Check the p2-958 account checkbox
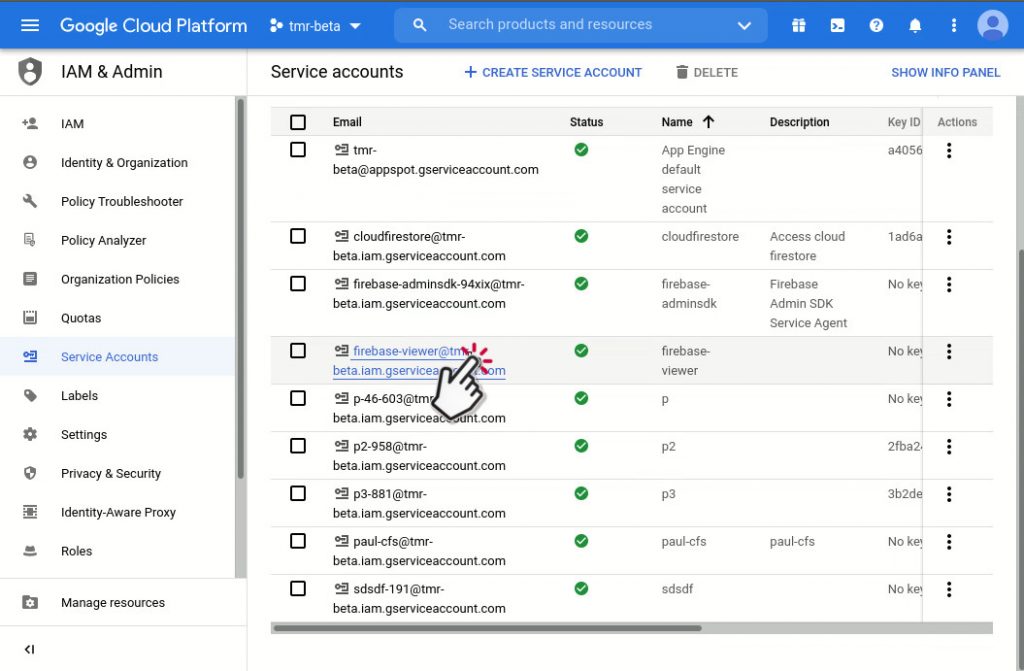1024x671 pixels. [x=298, y=446]
